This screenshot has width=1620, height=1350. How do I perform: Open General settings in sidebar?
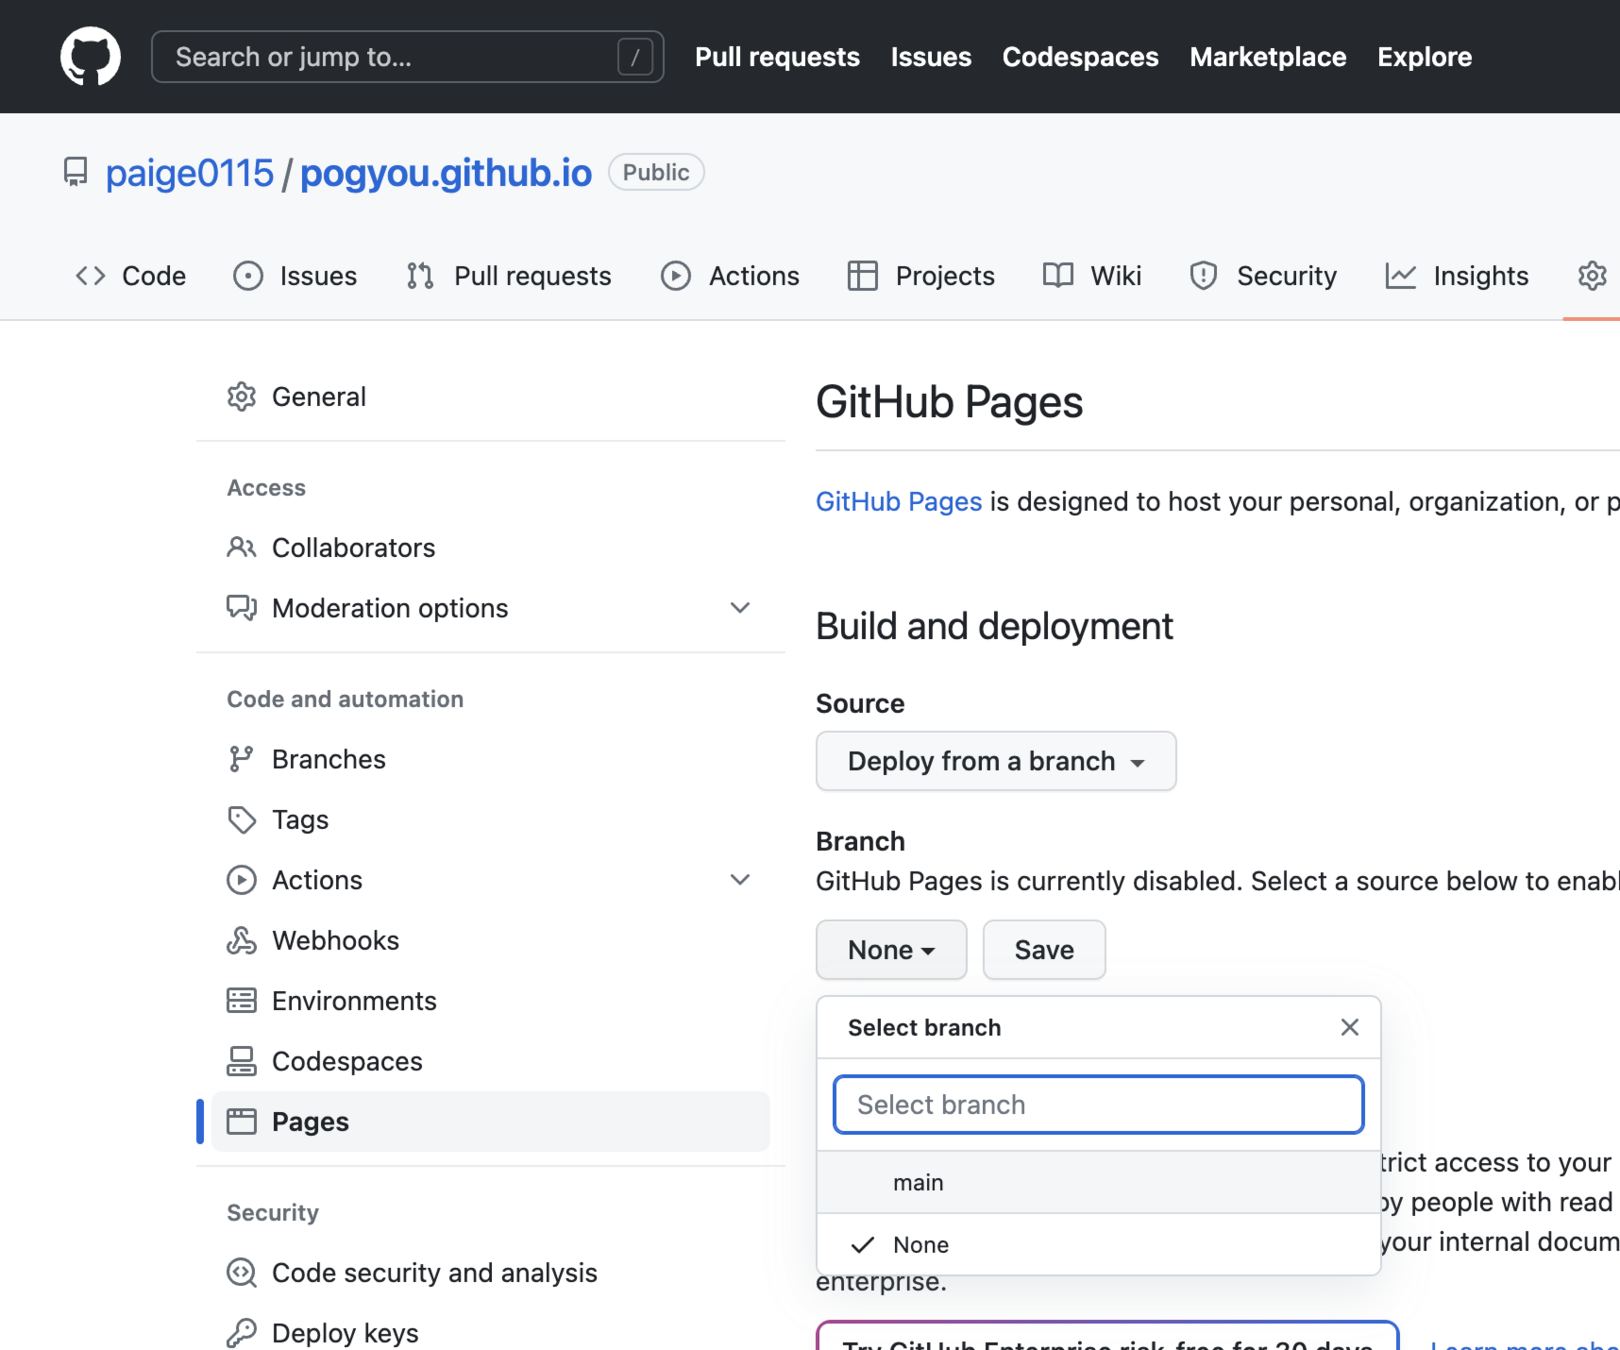coord(490,397)
